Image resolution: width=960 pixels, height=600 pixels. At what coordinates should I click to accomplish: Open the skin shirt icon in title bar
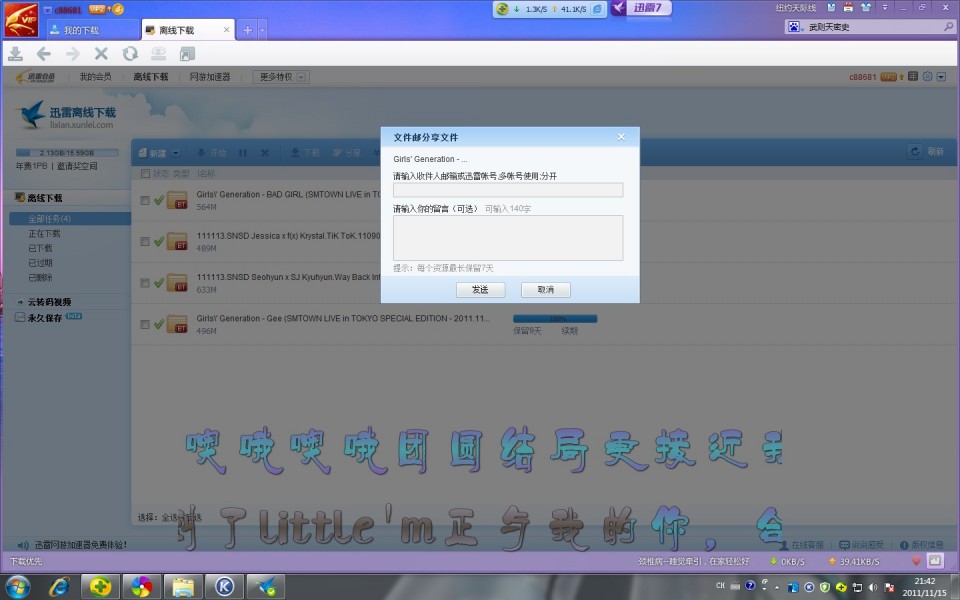[866, 7]
